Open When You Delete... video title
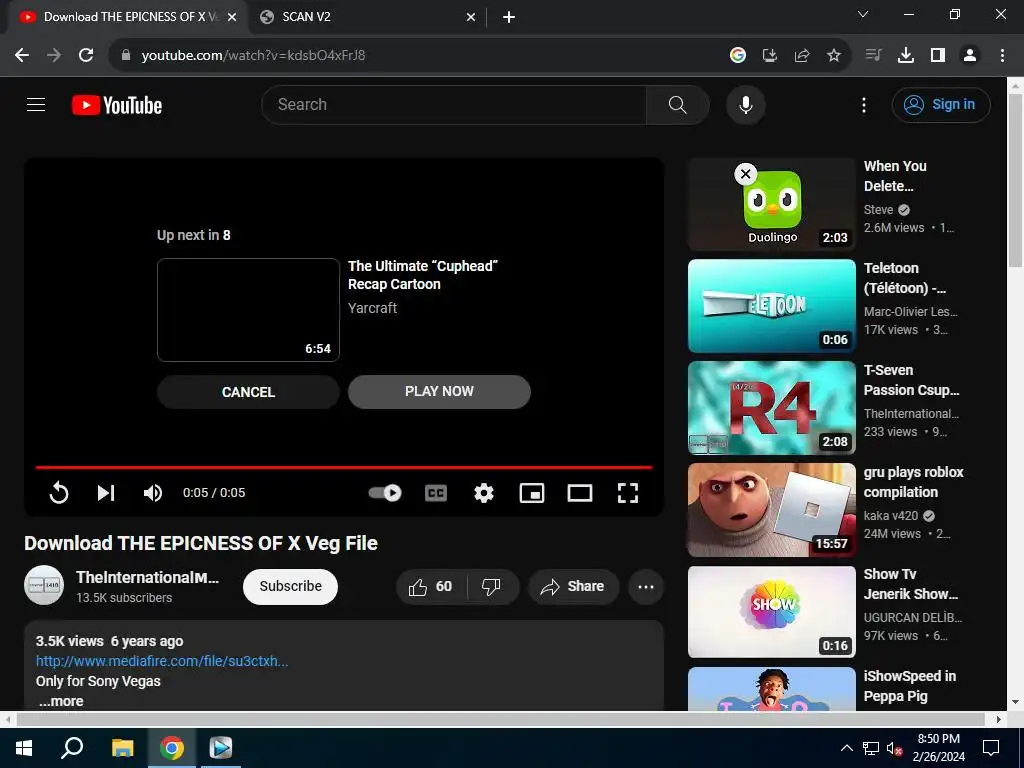The height and width of the screenshot is (768, 1024). tap(895, 176)
